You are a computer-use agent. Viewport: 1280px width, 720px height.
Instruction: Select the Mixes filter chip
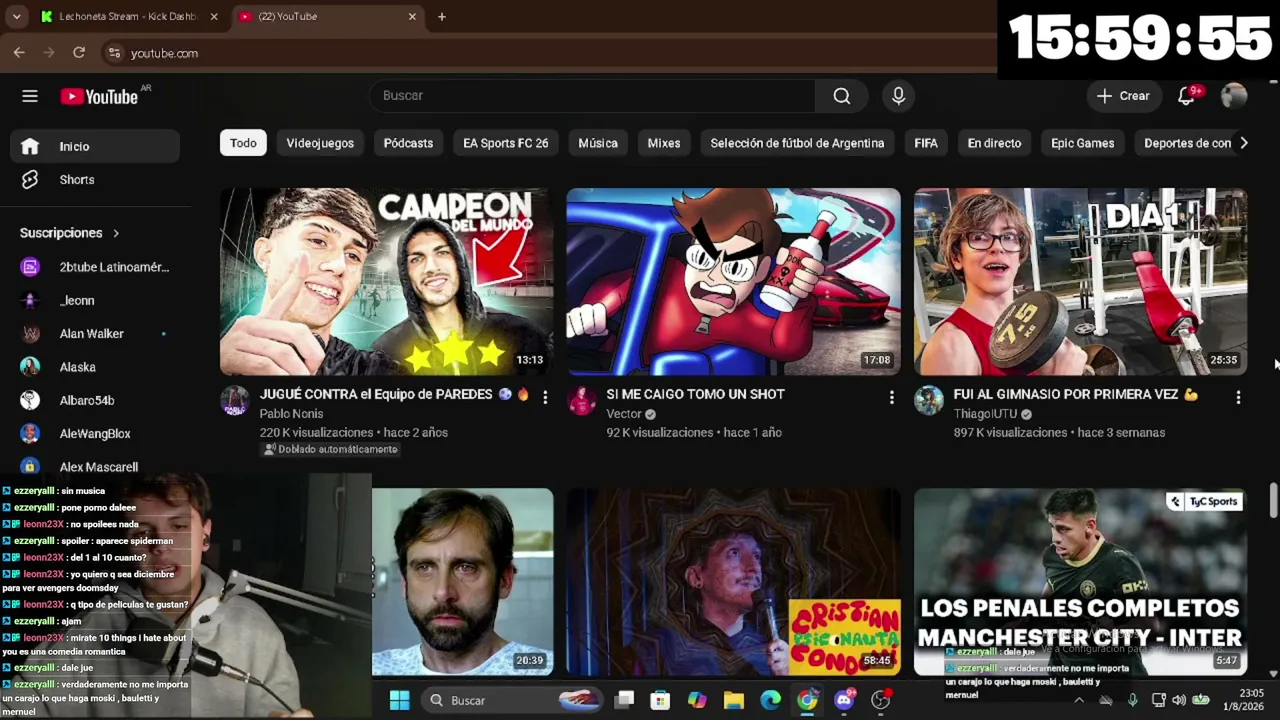(x=664, y=143)
